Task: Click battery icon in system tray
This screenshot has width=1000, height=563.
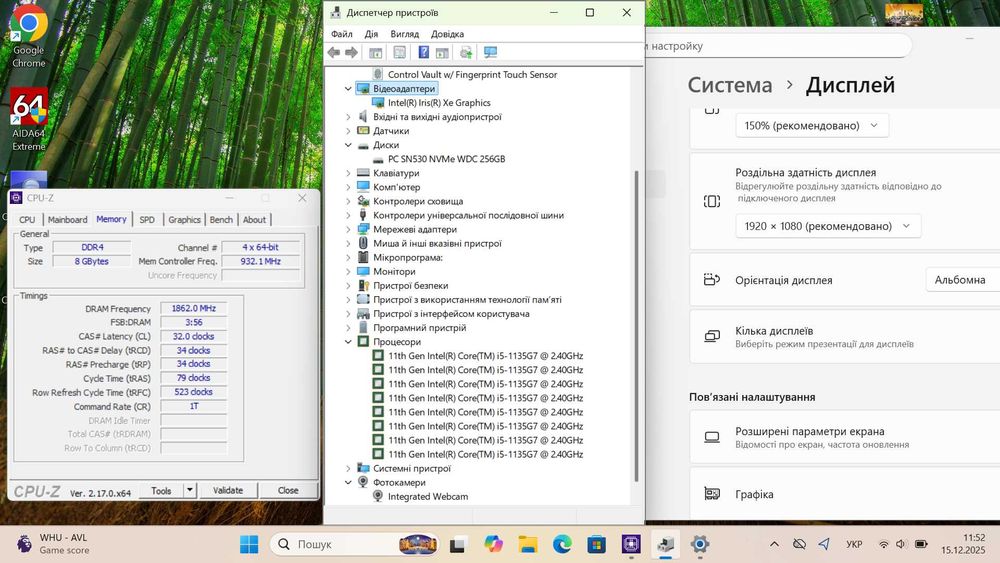Action: 921,544
